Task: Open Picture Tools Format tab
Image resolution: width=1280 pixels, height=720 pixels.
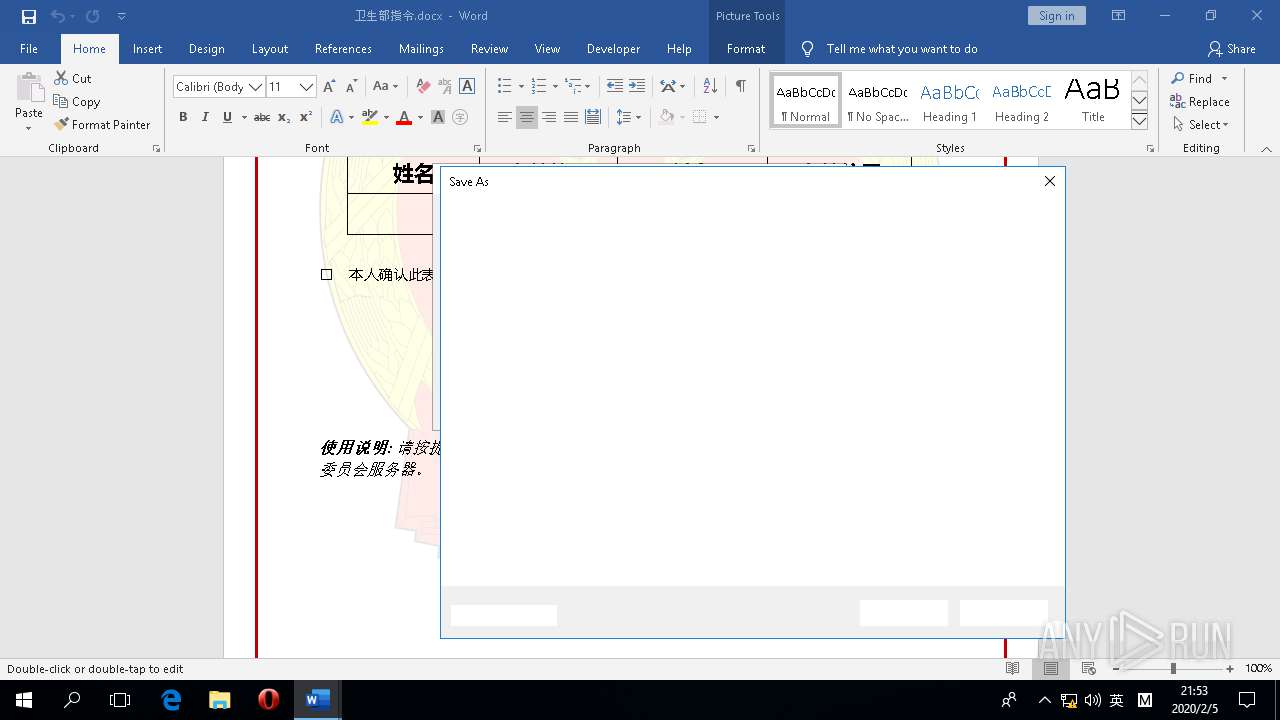Action: (x=746, y=49)
